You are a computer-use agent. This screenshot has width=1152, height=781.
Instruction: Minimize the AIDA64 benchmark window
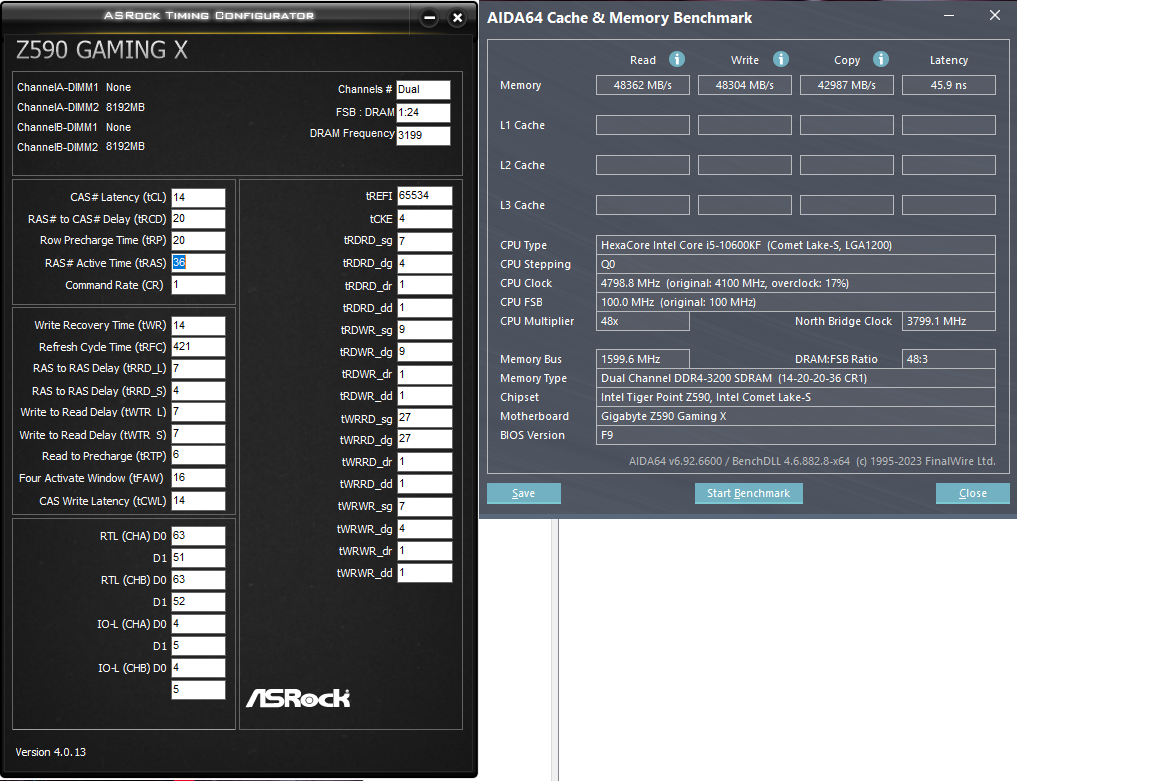[x=949, y=15]
